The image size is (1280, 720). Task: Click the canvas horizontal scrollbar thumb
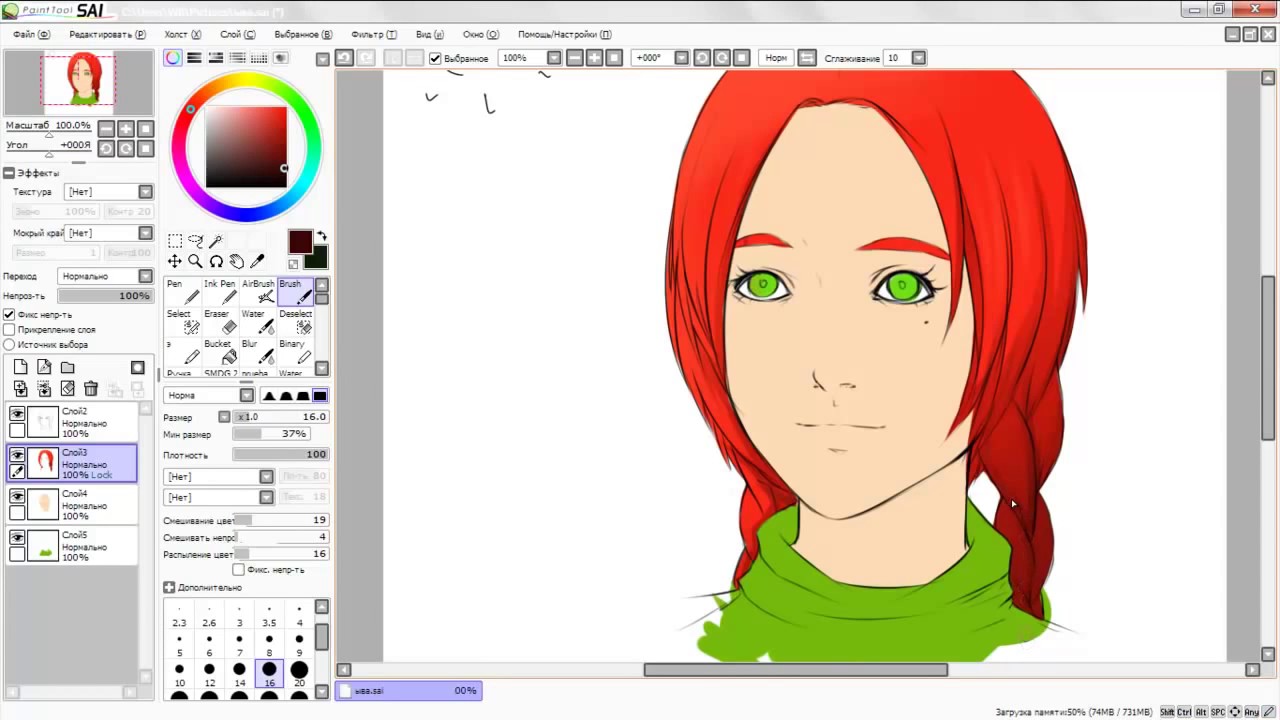pos(795,670)
